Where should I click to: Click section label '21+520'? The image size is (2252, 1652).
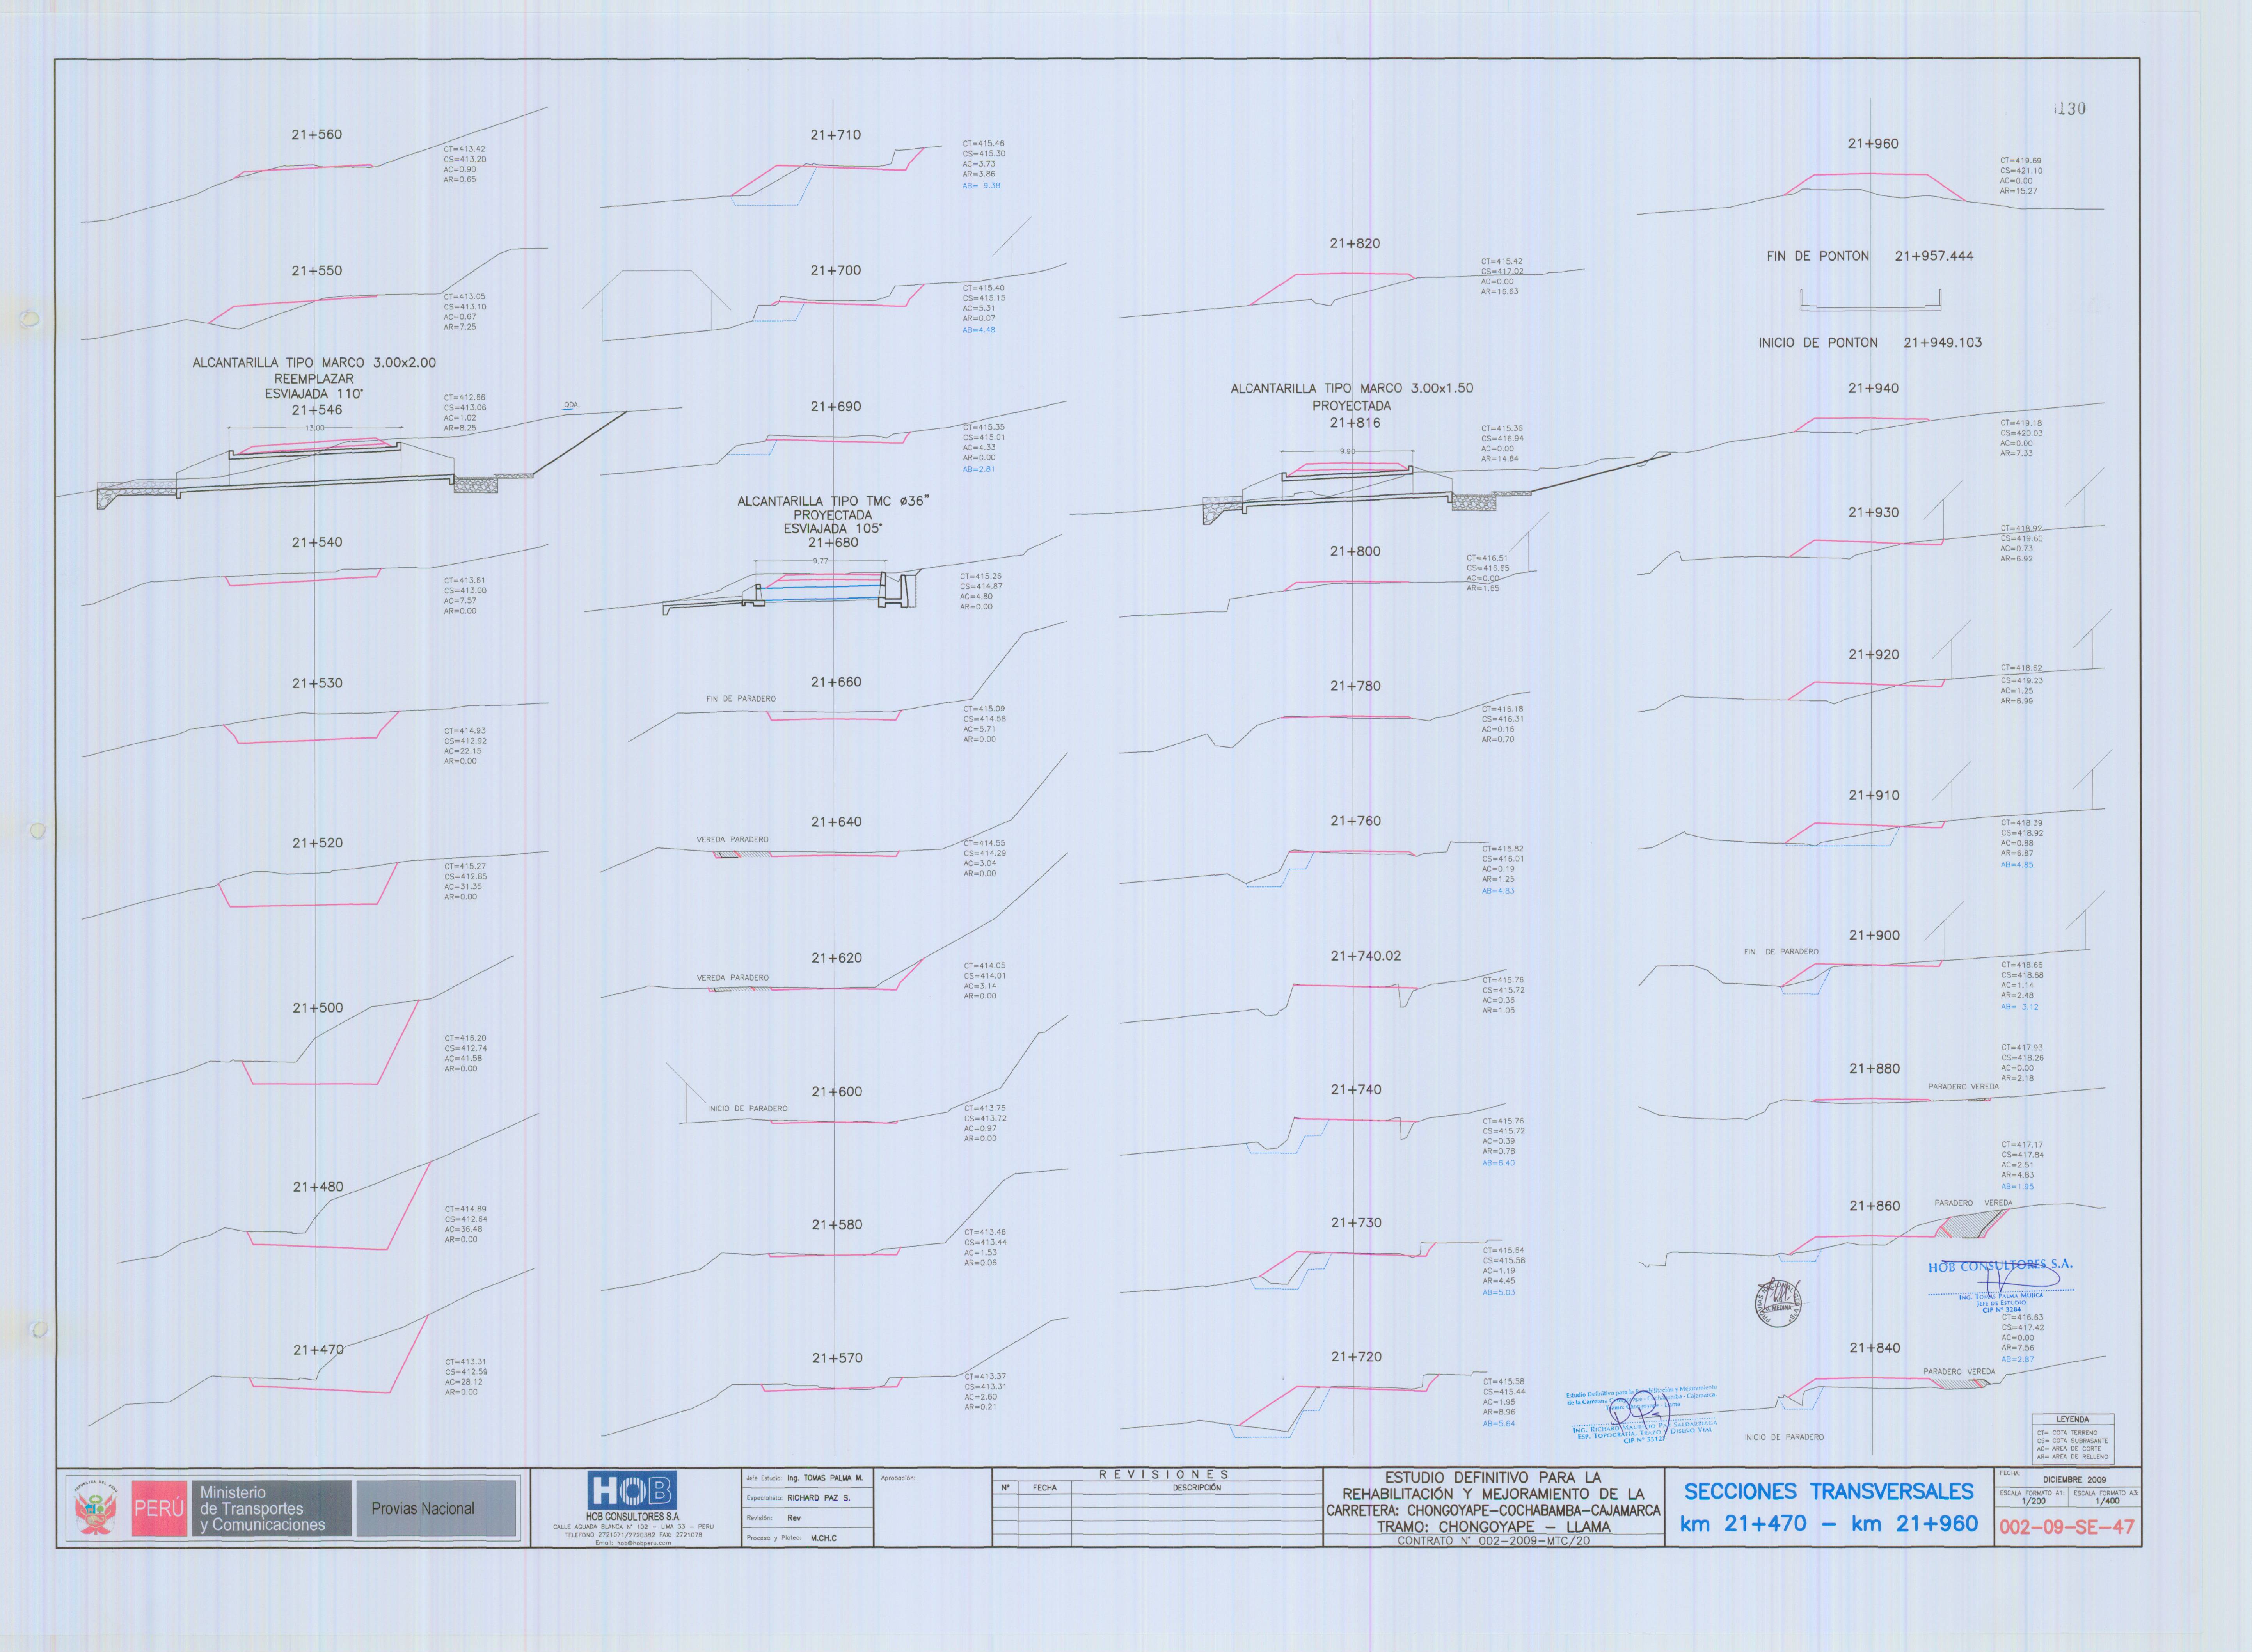317,843
